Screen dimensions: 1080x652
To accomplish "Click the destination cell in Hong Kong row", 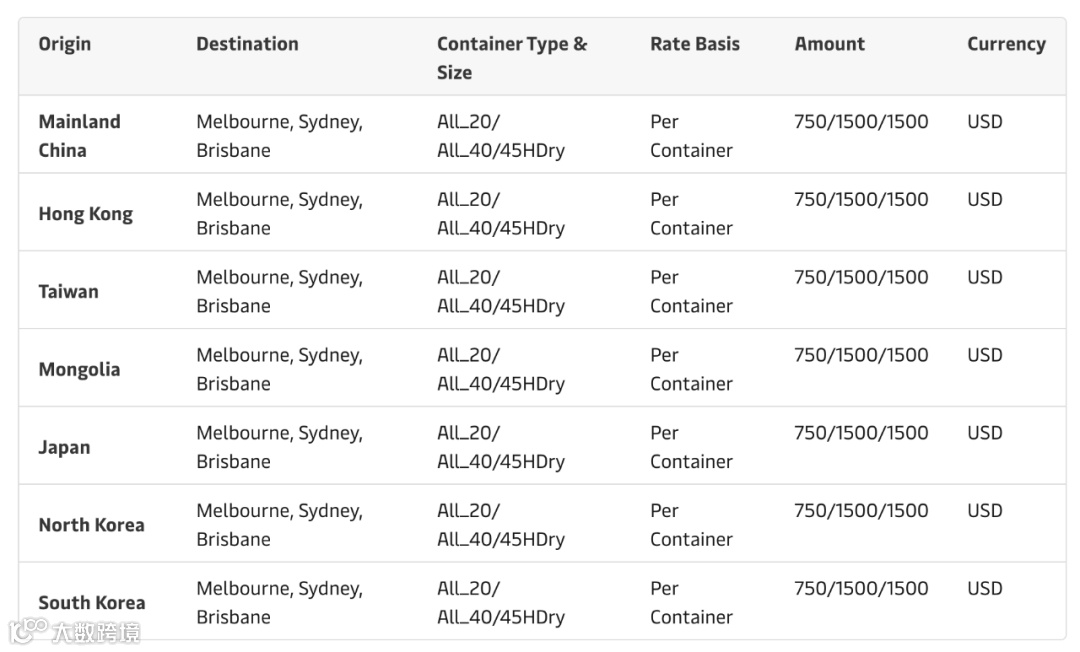I will click(279, 213).
